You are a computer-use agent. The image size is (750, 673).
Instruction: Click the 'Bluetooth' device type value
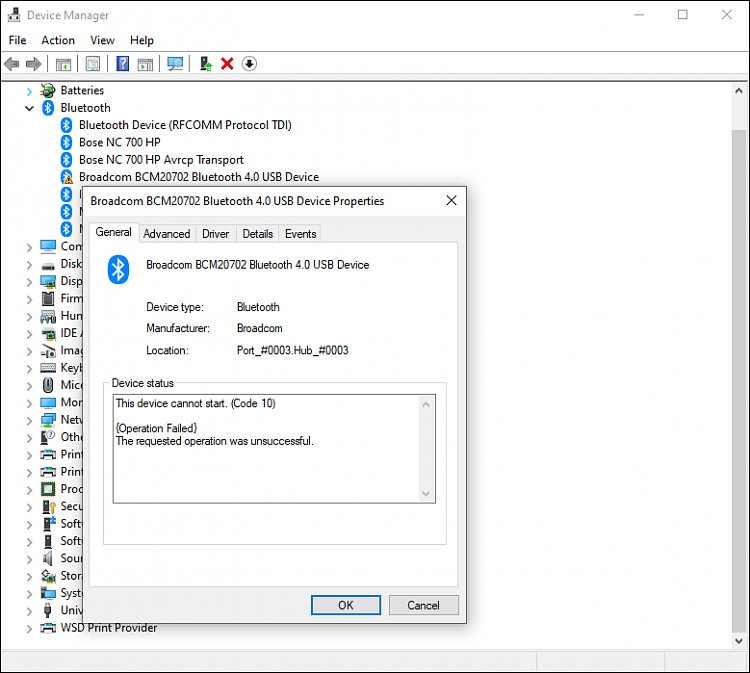point(258,307)
